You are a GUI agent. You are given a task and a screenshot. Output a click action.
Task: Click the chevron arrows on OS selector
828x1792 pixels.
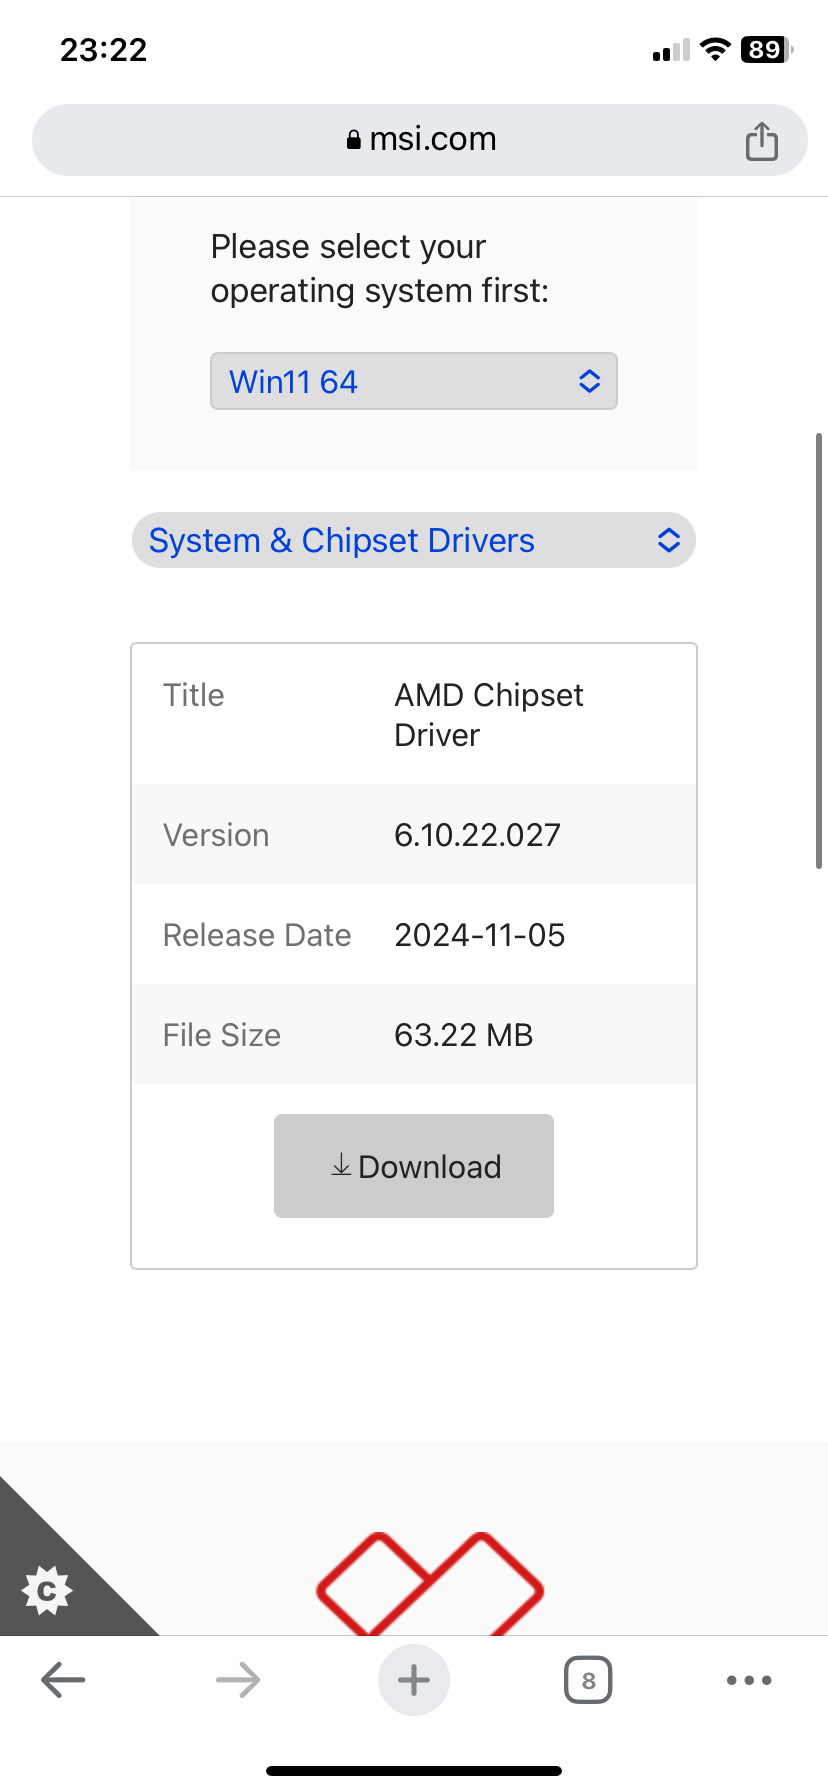point(590,381)
